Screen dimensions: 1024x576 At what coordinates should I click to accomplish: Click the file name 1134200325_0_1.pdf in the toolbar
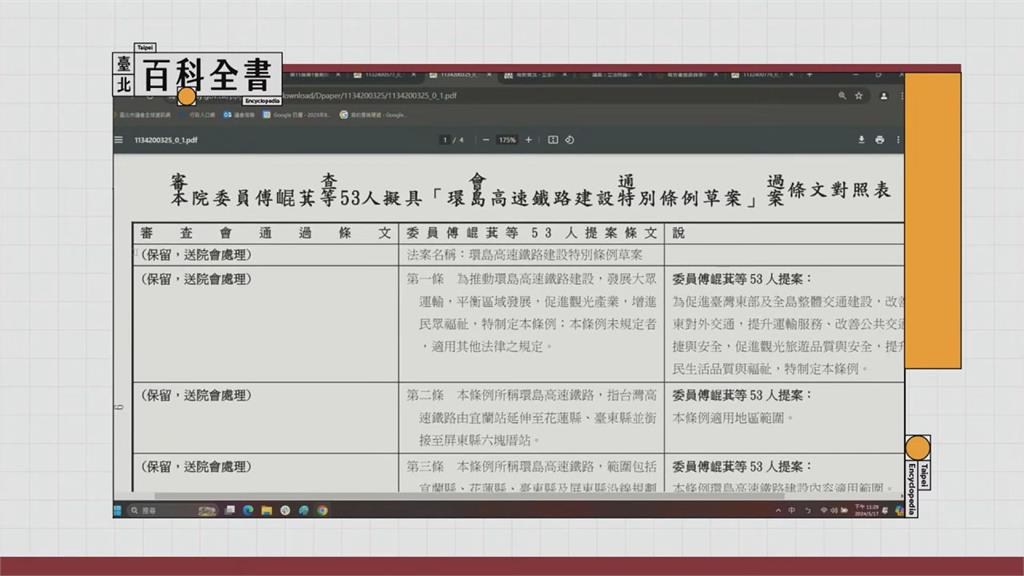point(166,140)
